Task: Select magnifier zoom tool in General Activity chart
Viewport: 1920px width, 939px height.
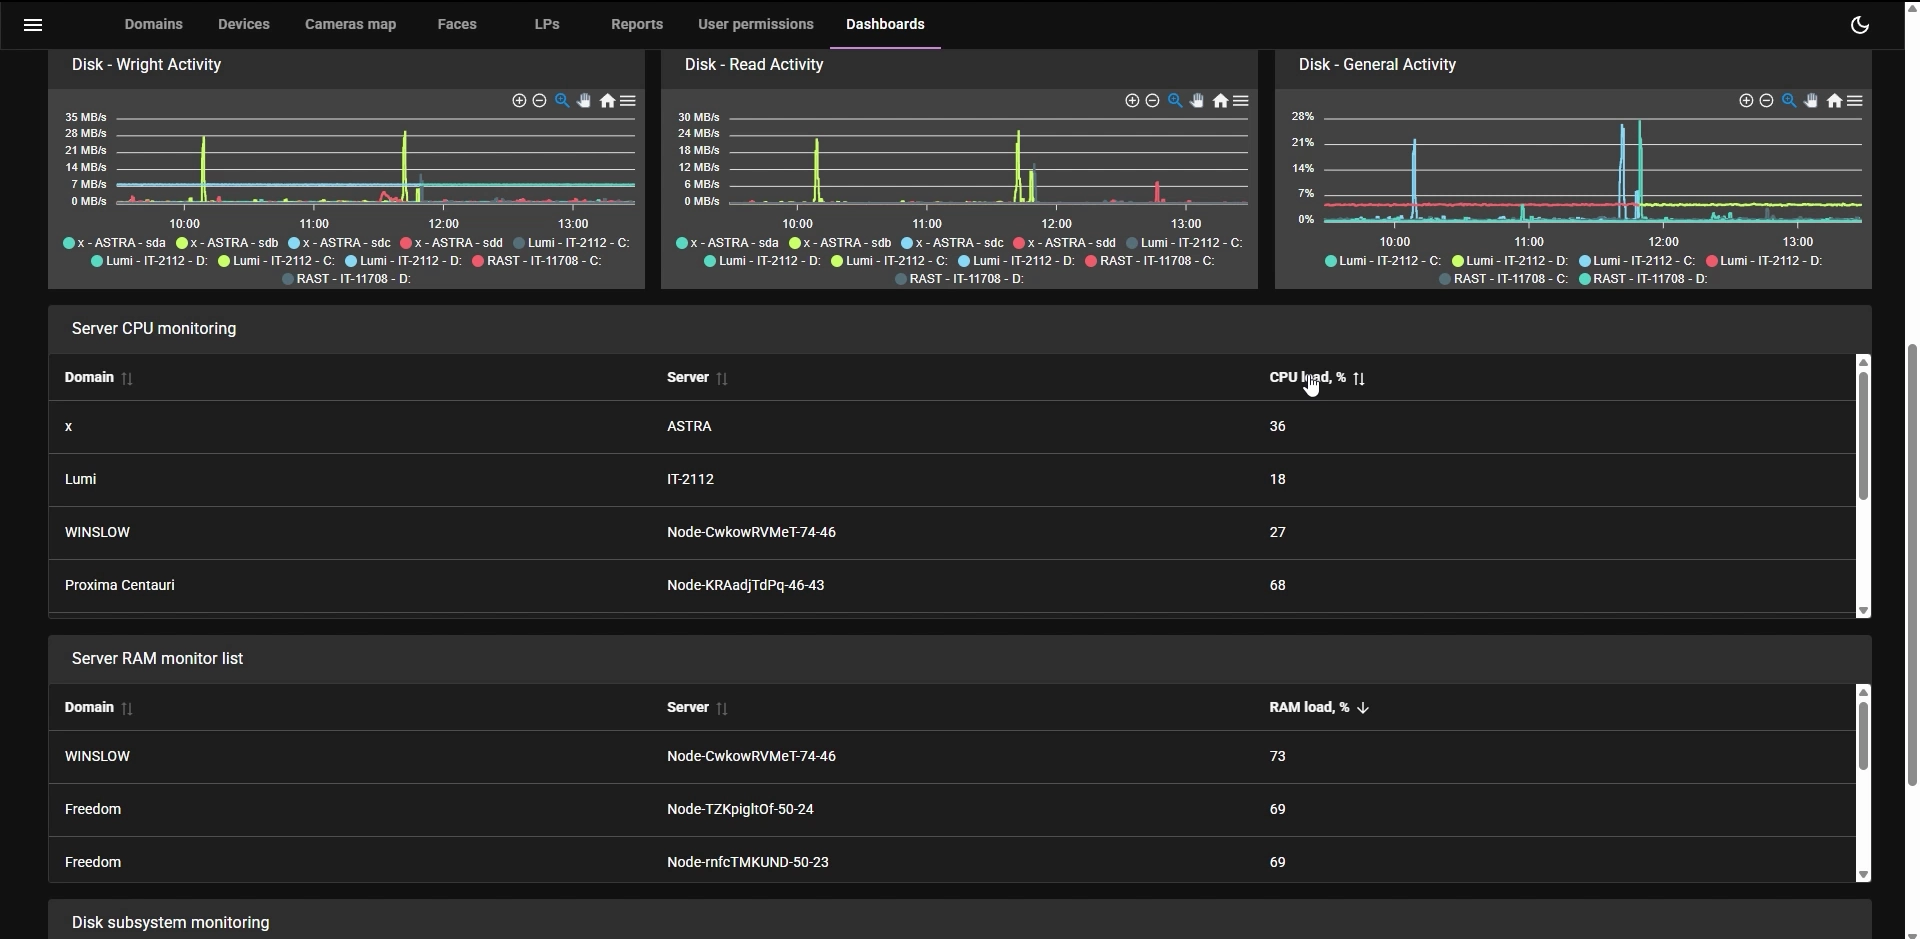Action: [x=1788, y=101]
